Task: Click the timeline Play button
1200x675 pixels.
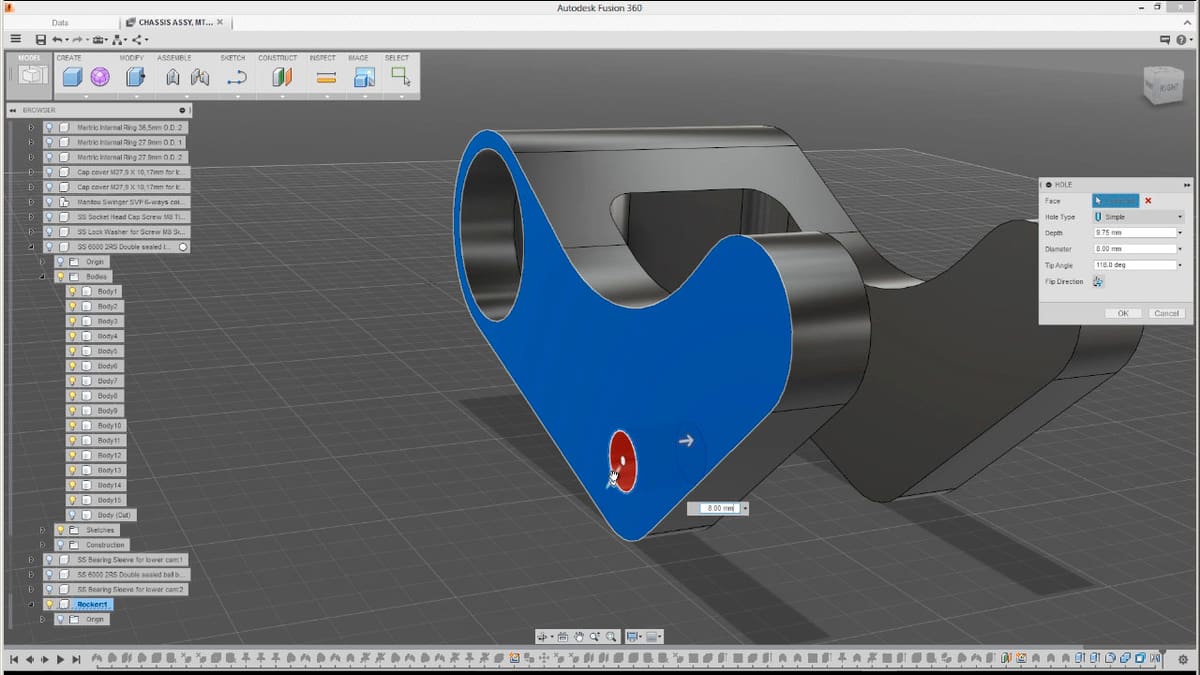Action: [x=60, y=660]
